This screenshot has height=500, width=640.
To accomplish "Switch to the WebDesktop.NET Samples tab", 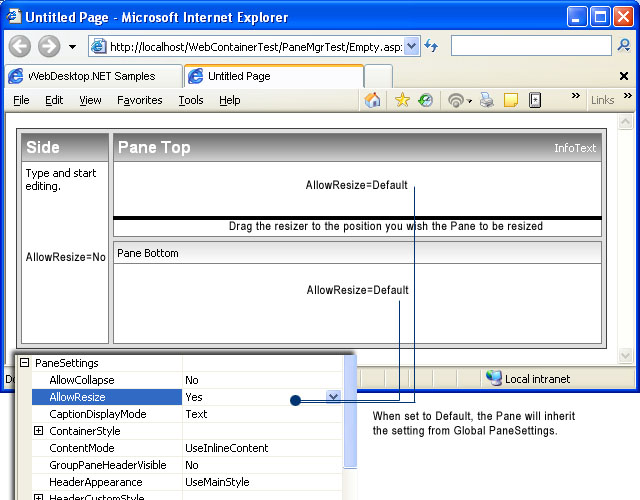I will [x=91, y=76].
